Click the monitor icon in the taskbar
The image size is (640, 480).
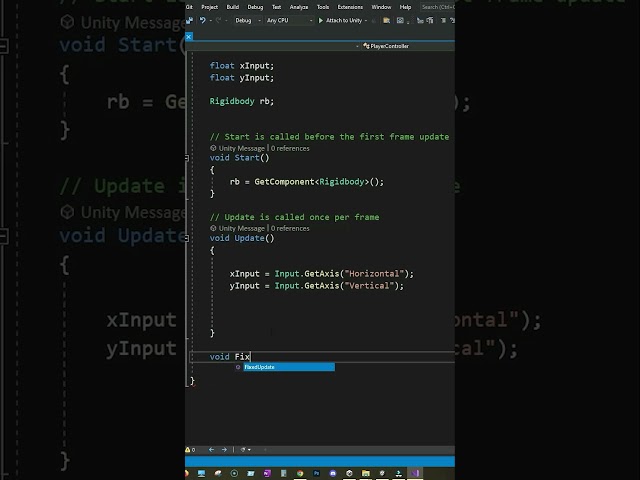tap(201, 473)
